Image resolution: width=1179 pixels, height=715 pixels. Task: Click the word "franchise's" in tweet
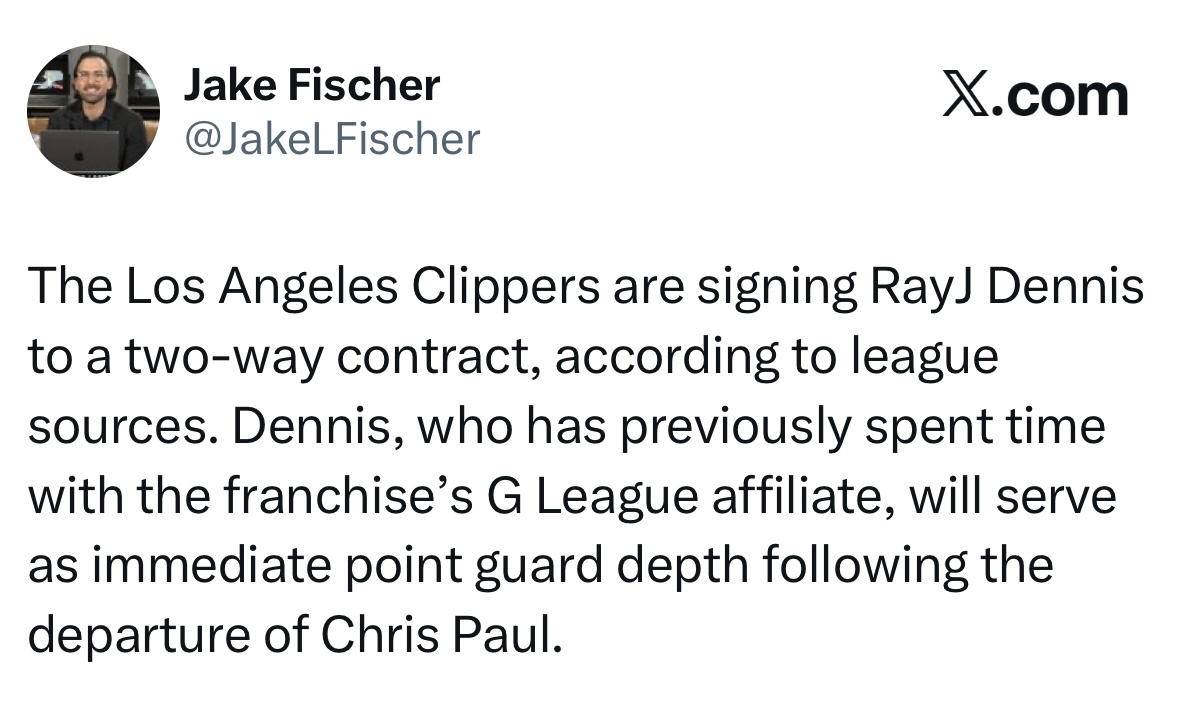tap(348, 497)
